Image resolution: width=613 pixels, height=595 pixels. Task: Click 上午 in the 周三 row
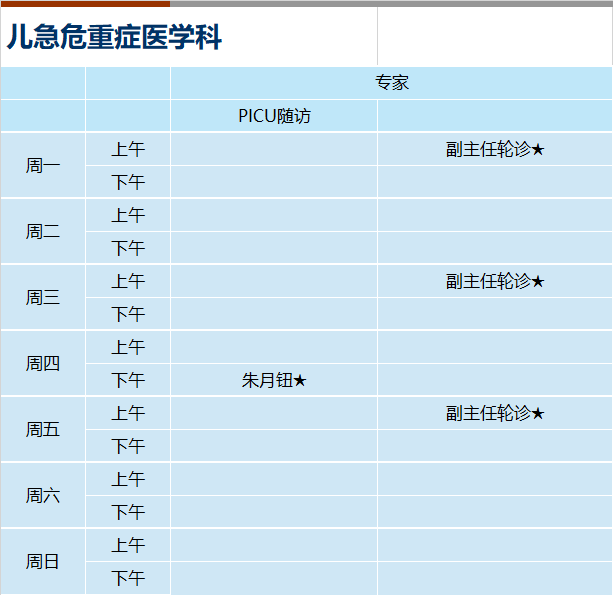click(128, 281)
